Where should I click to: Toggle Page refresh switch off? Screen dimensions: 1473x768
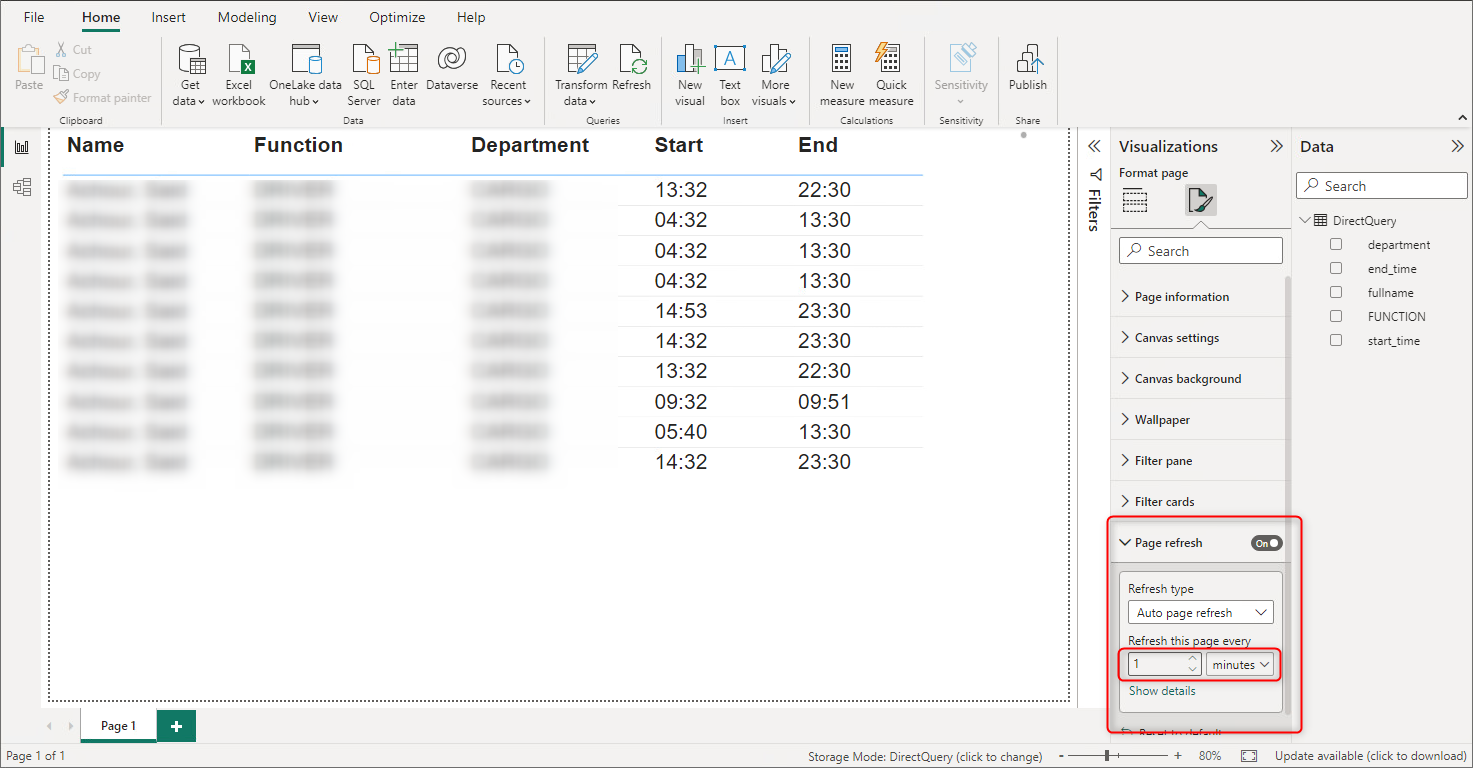[x=1266, y=543]
